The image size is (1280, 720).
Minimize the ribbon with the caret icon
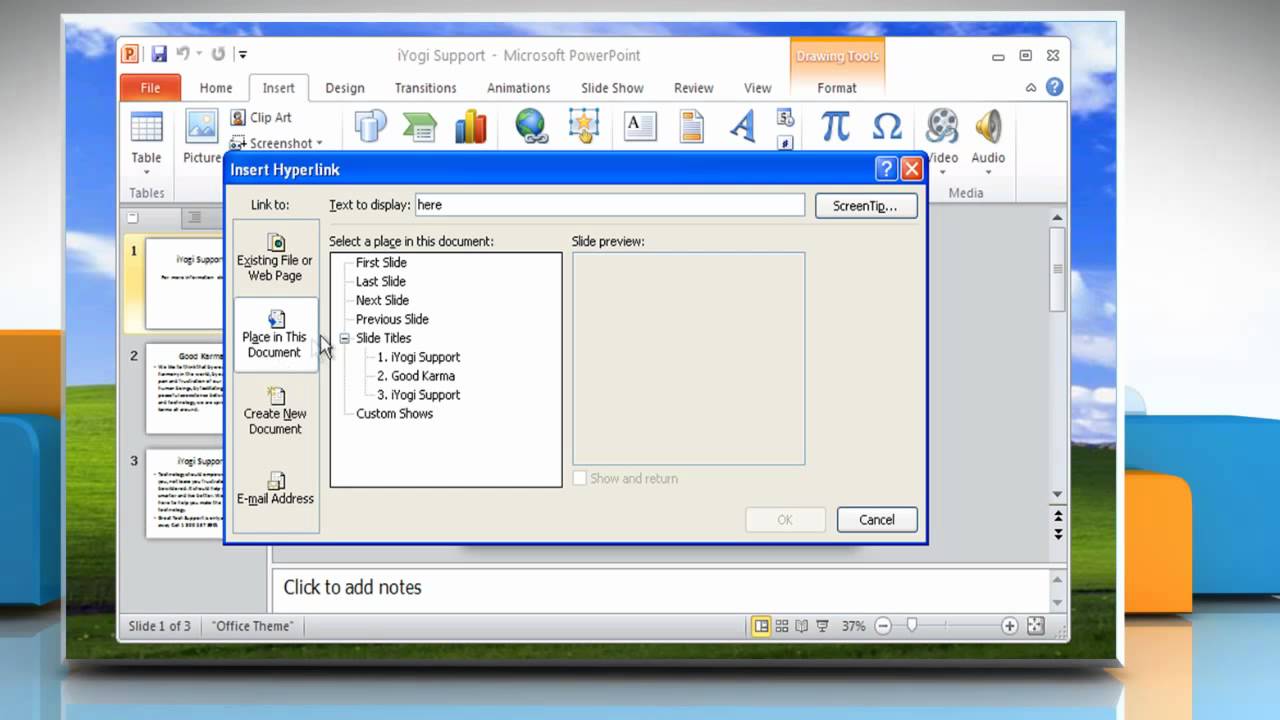click(1031, 88)
